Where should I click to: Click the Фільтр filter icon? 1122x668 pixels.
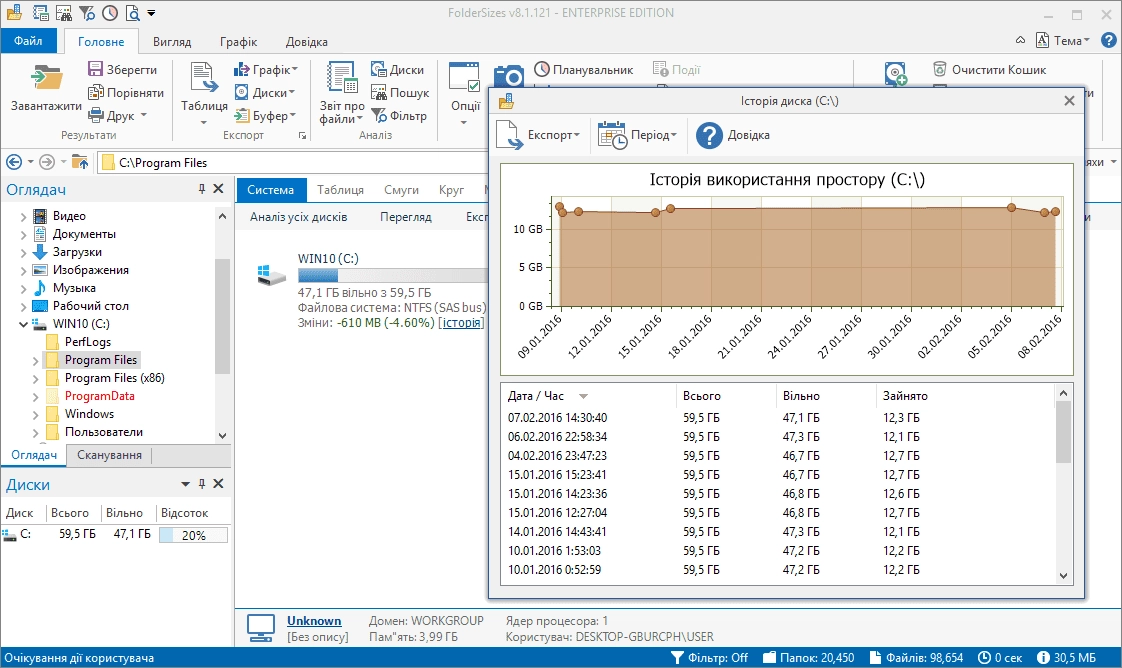tap(379, 115)
